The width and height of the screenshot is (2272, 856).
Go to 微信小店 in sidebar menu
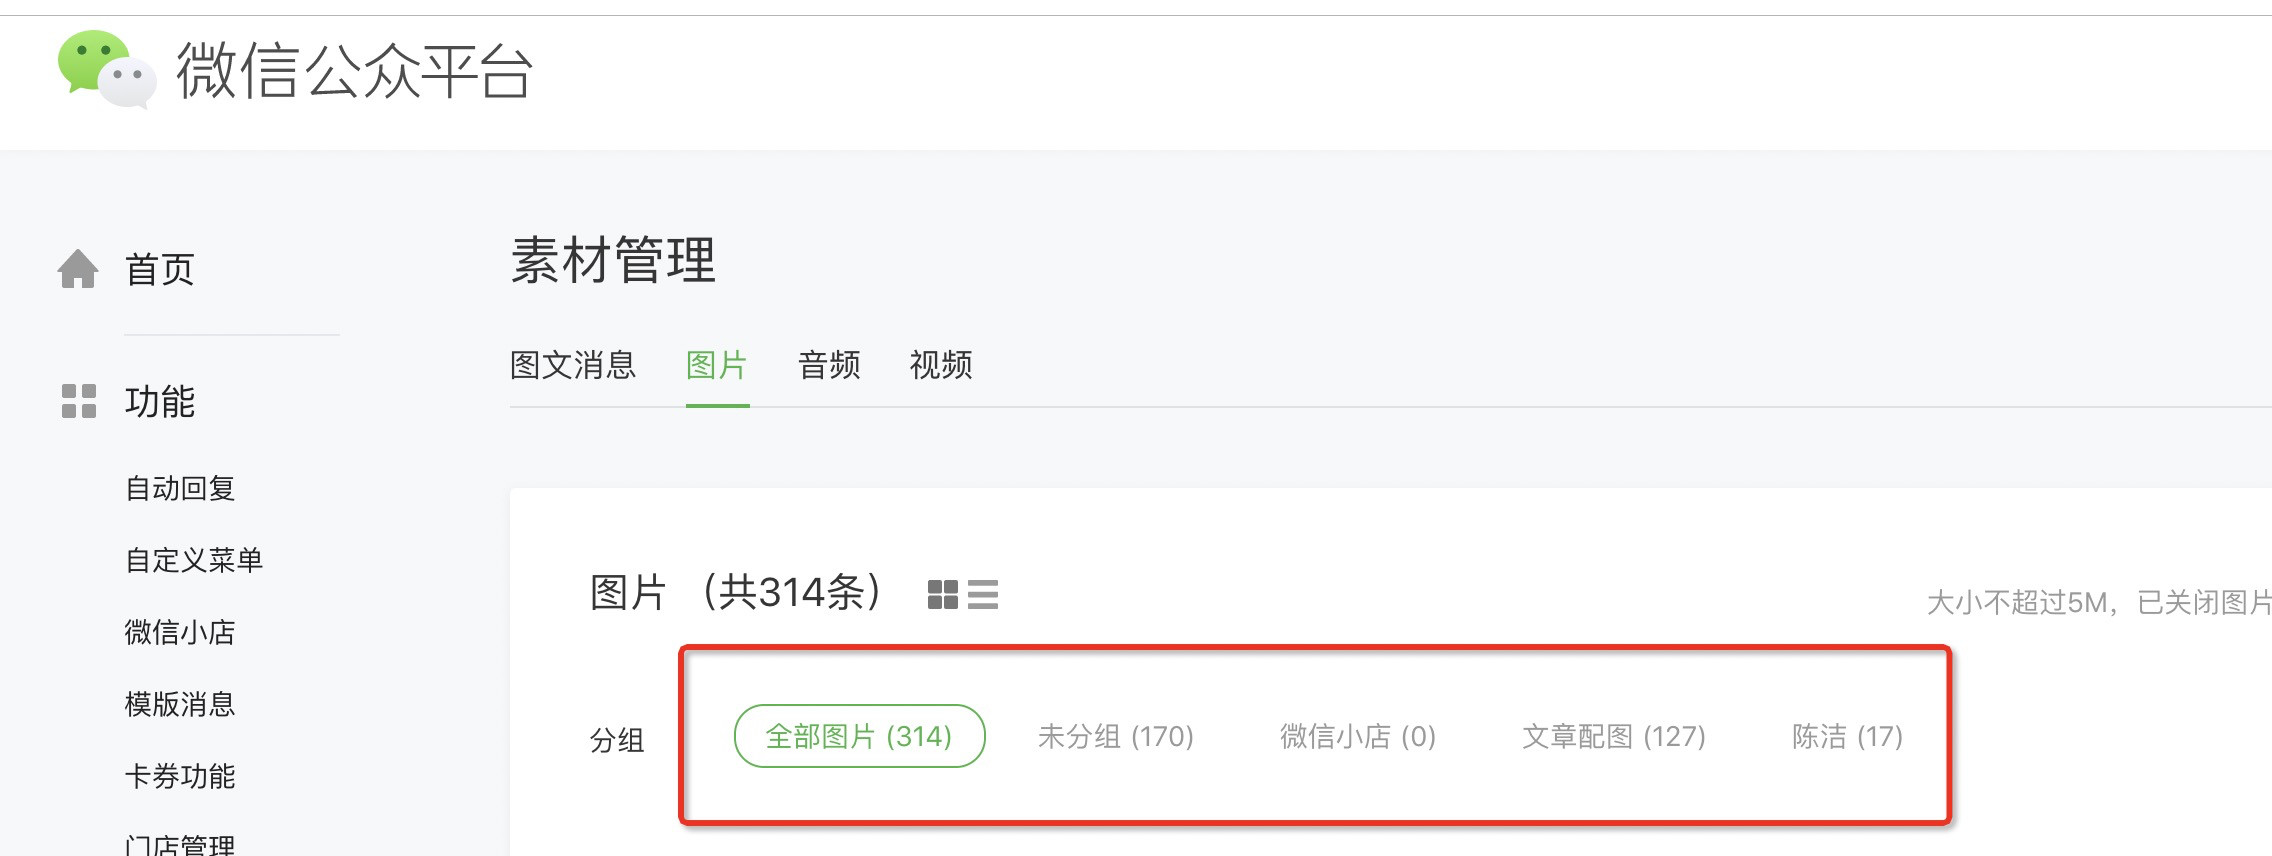[x=180, y=632]
